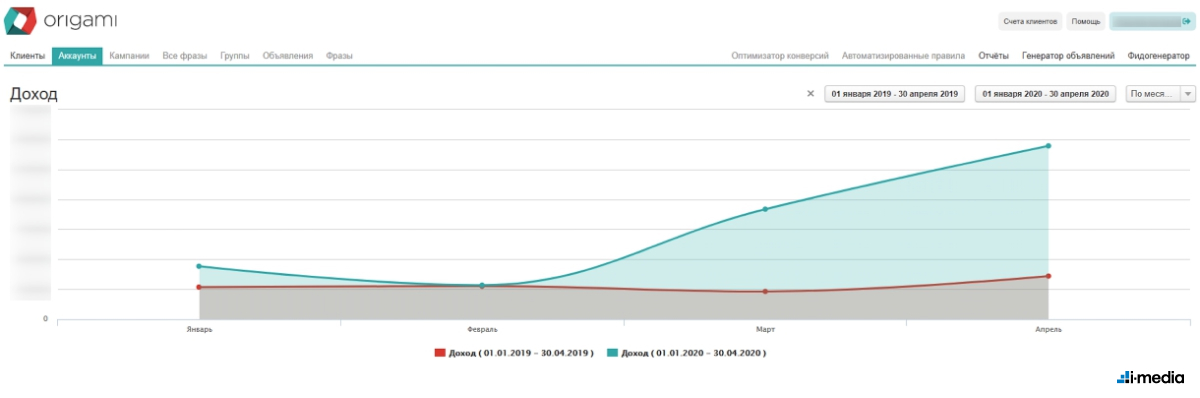
Task: Open Автоматизированные правила
Action: (903, 56)
